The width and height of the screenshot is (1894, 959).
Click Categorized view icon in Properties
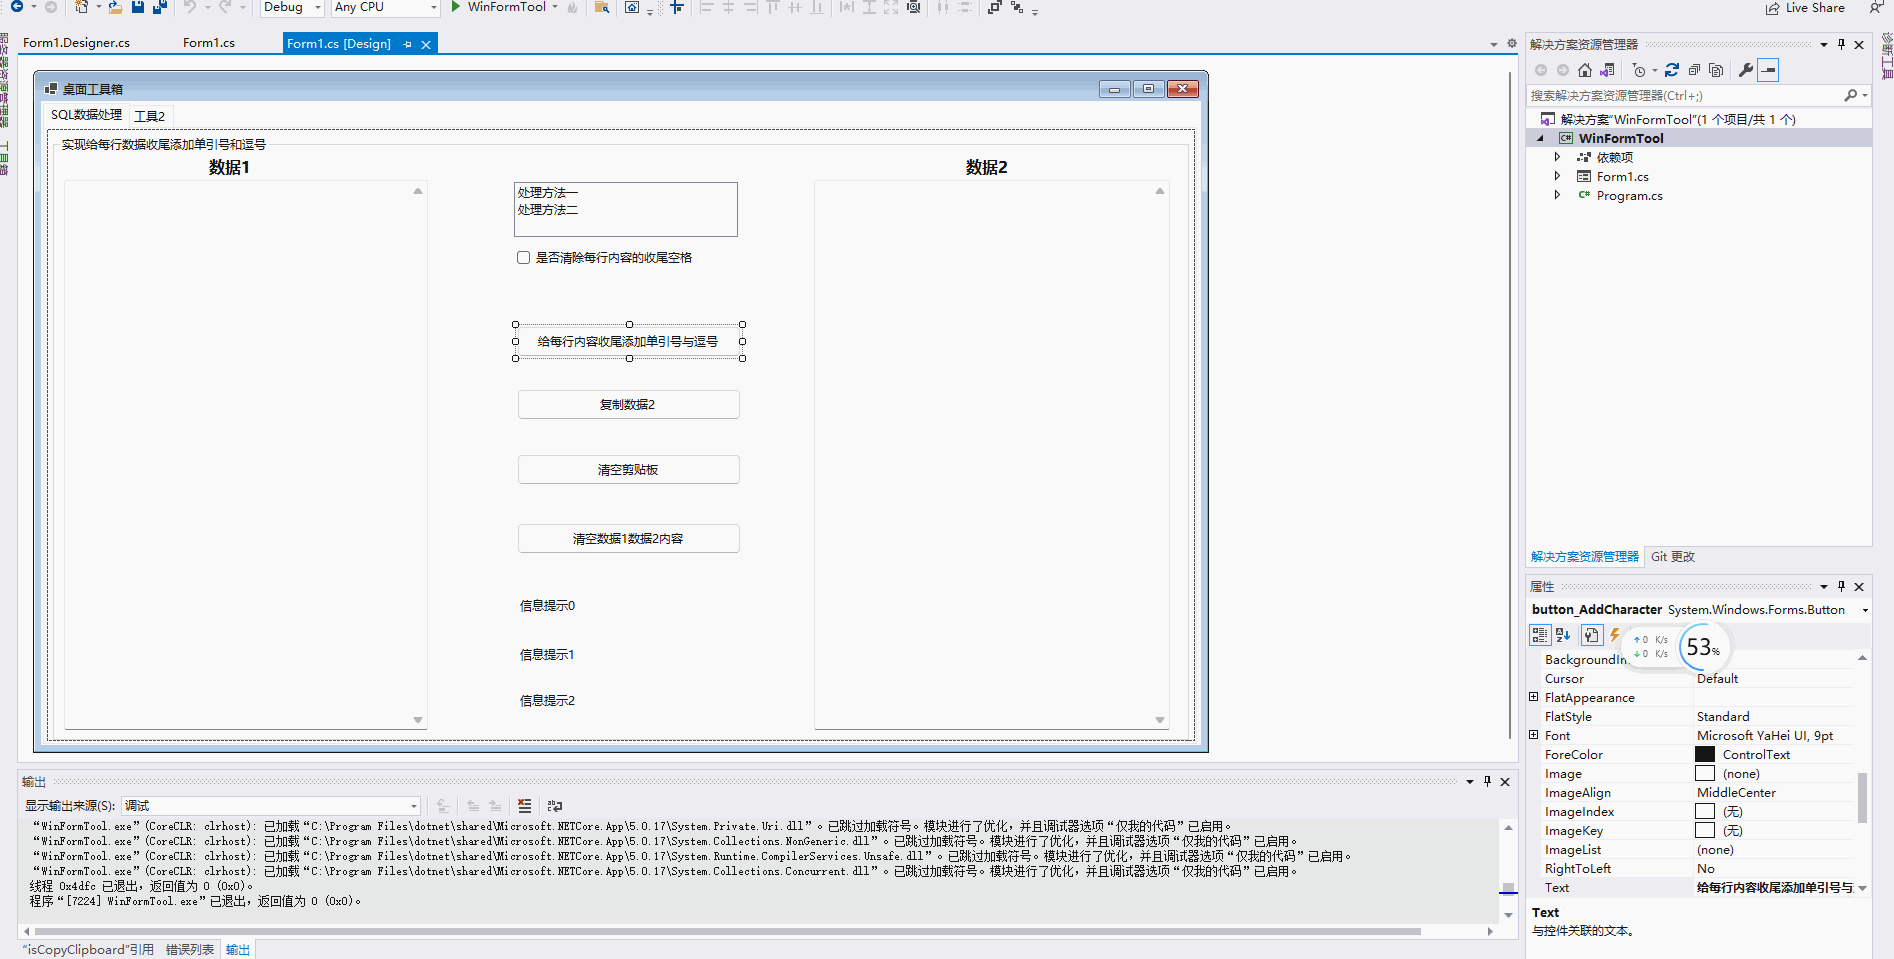(1540, 635)
